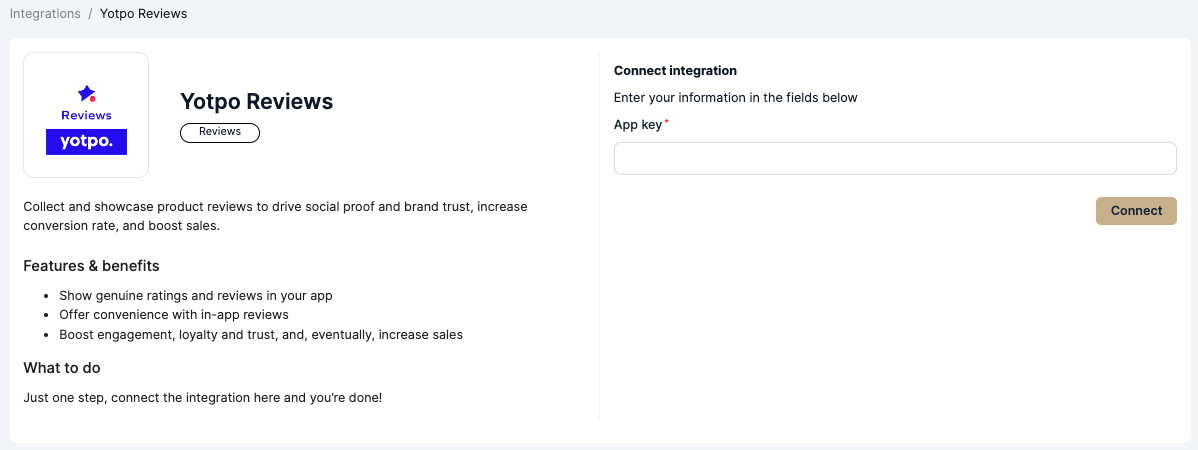
Task: Click the 'Enter your information' helper text
Action: (735, 98)
